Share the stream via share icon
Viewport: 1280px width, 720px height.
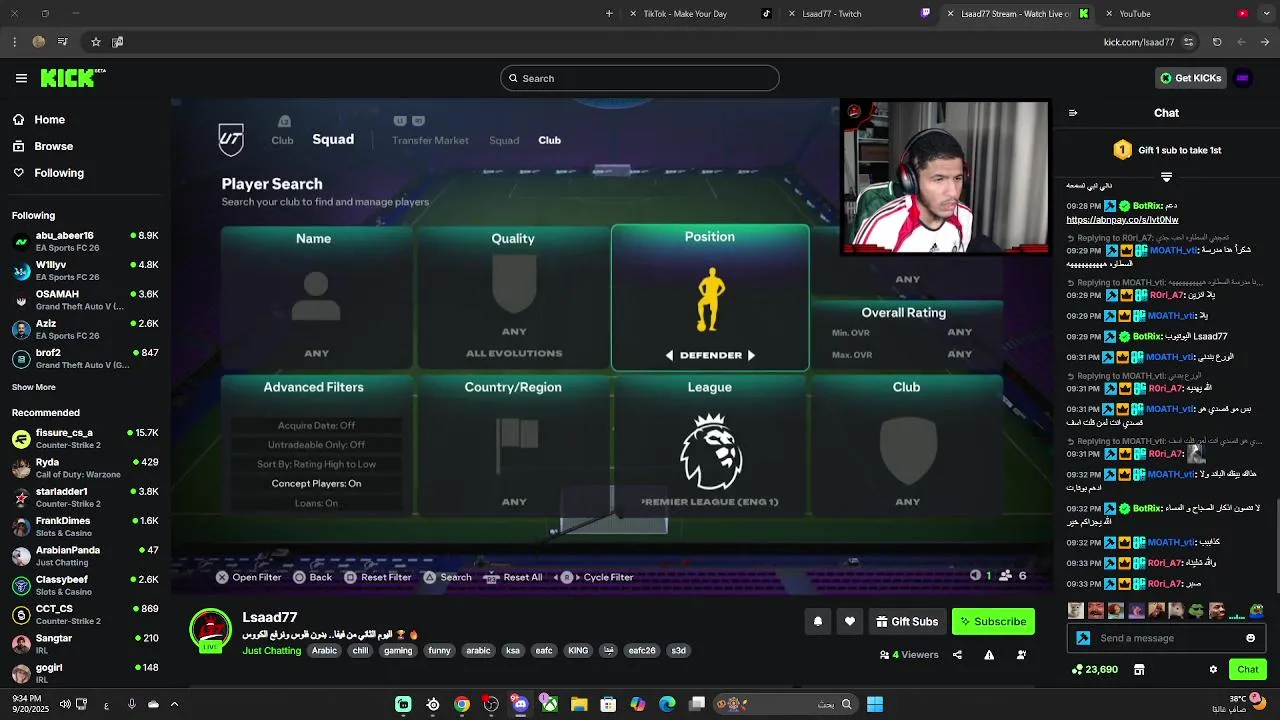[957, 655]
